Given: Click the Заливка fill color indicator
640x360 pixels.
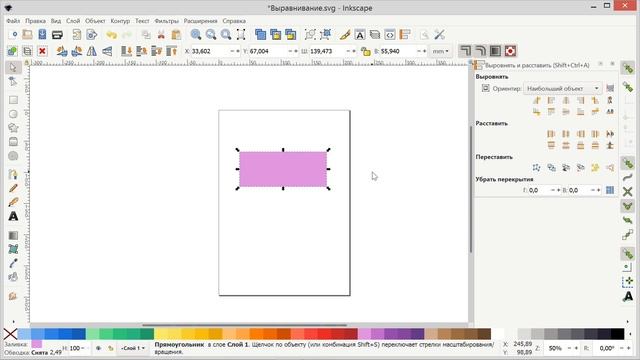Looking at the screenshot, I should pos(37,344).
